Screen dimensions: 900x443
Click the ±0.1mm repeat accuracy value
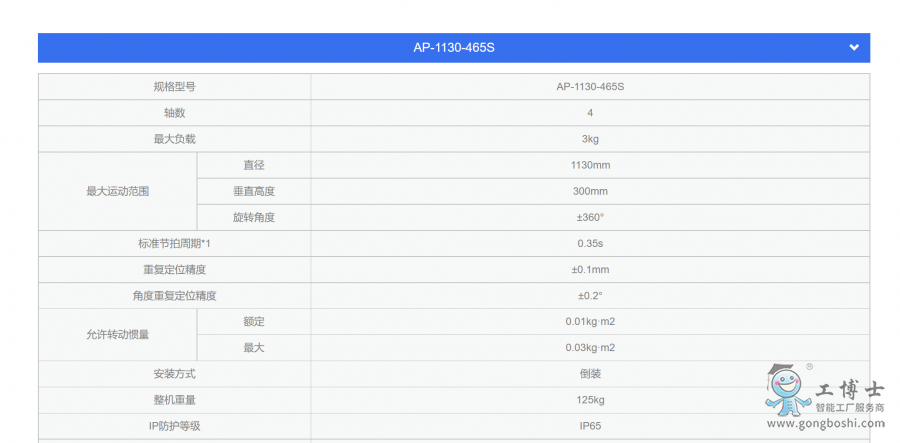click(x=590, y=269)
